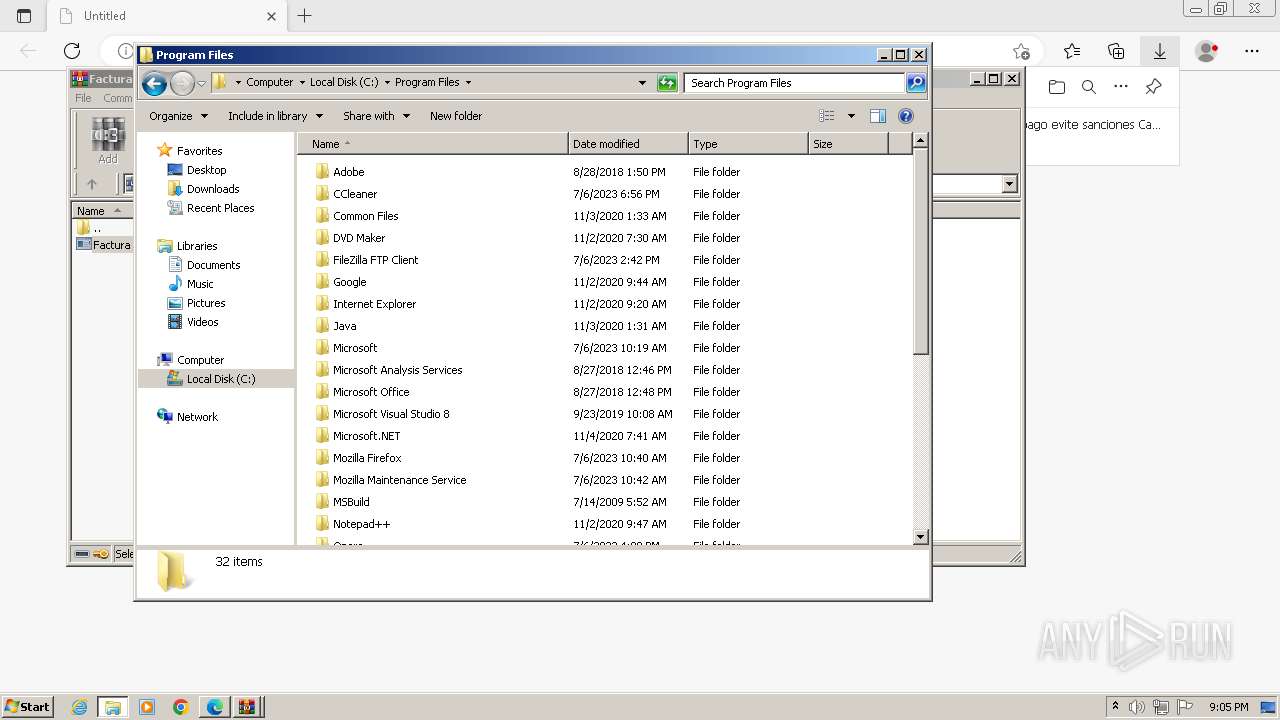Sort by the Date modified column header
The height and width of the screenshot is (720, 1280).
click(628, 144)
